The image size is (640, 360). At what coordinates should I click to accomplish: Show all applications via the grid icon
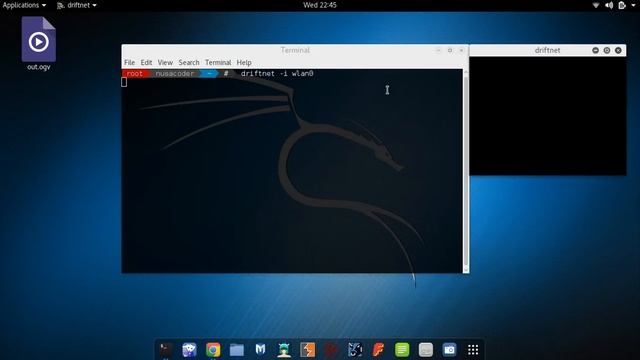[473, 350]
